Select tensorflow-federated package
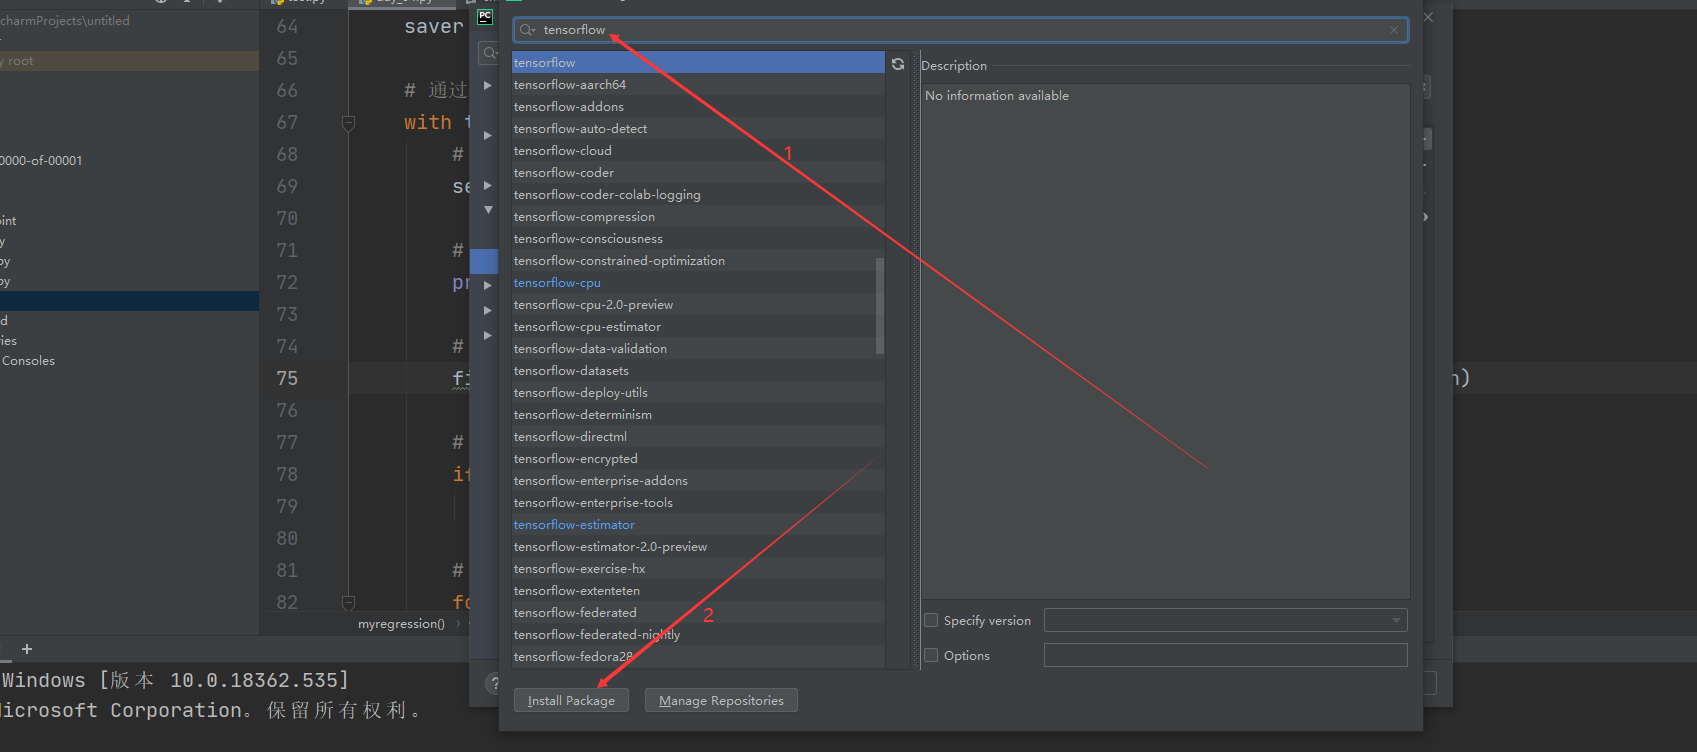This screenshot has height=752, width=1697. (x=698, y=612)
